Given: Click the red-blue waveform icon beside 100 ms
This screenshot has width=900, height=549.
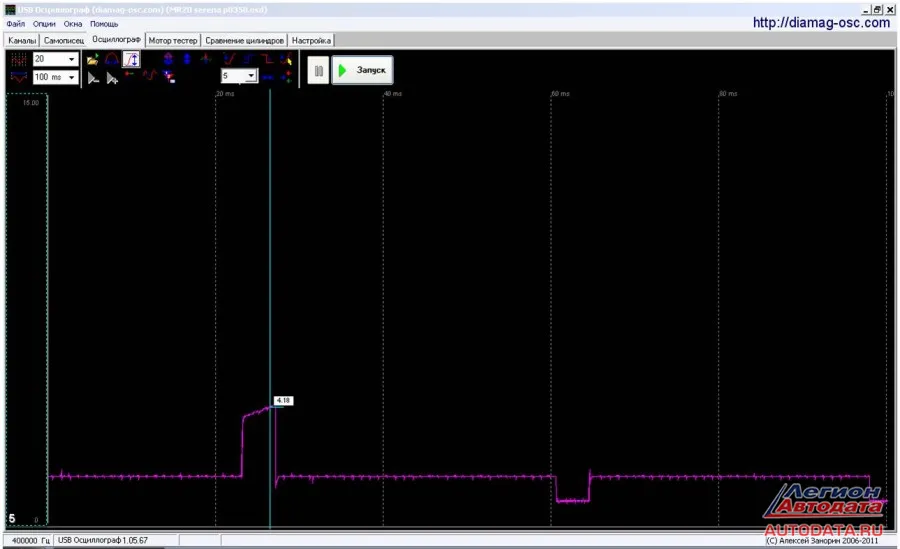Looking at the screenshot, I should [x=19, y=77].
